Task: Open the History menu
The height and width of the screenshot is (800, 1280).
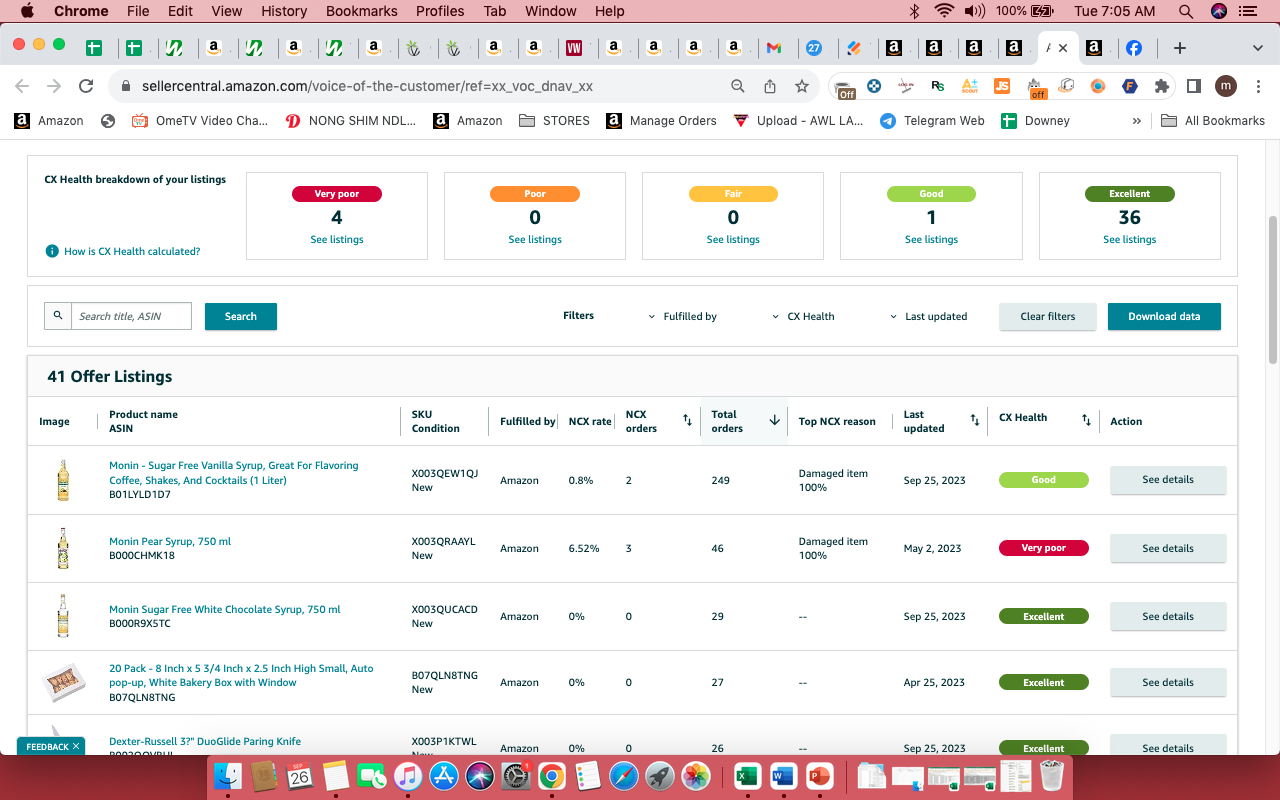Action: tap(284, 11)
